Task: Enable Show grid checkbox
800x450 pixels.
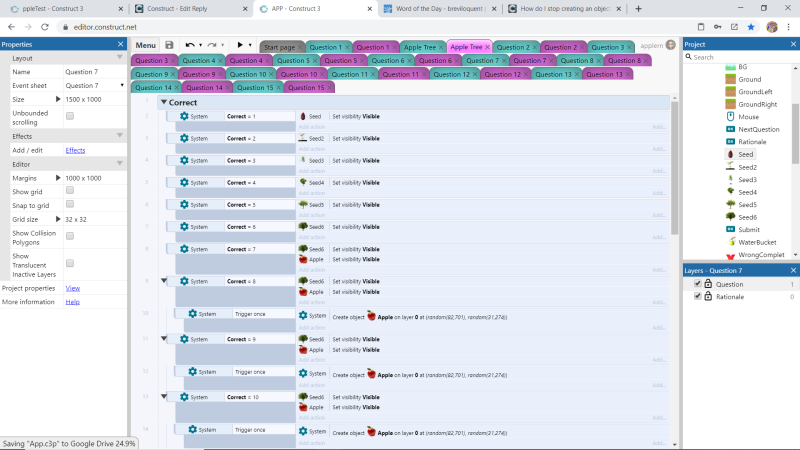Action: [70, 190]
